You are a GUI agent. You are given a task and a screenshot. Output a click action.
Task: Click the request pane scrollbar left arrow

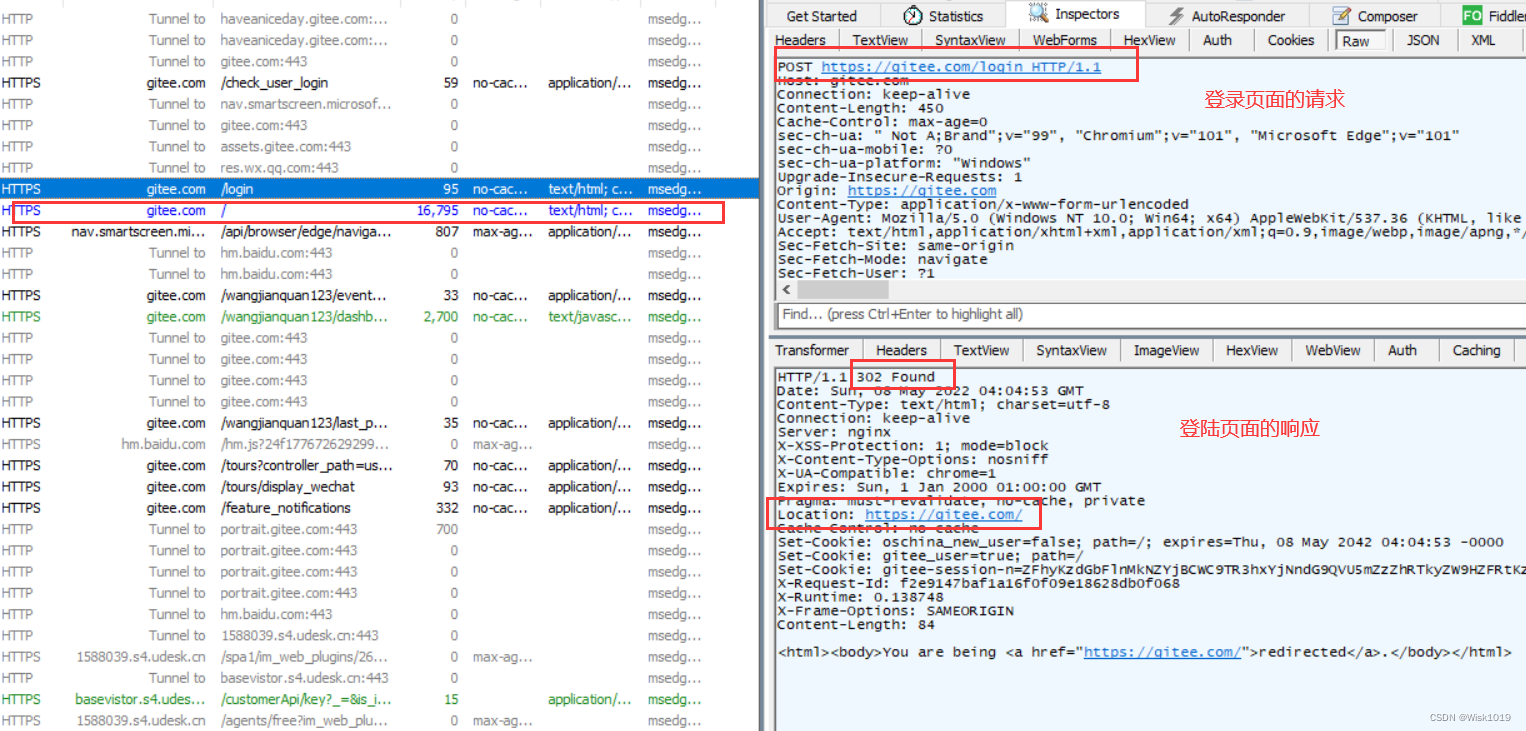[786, 289]
